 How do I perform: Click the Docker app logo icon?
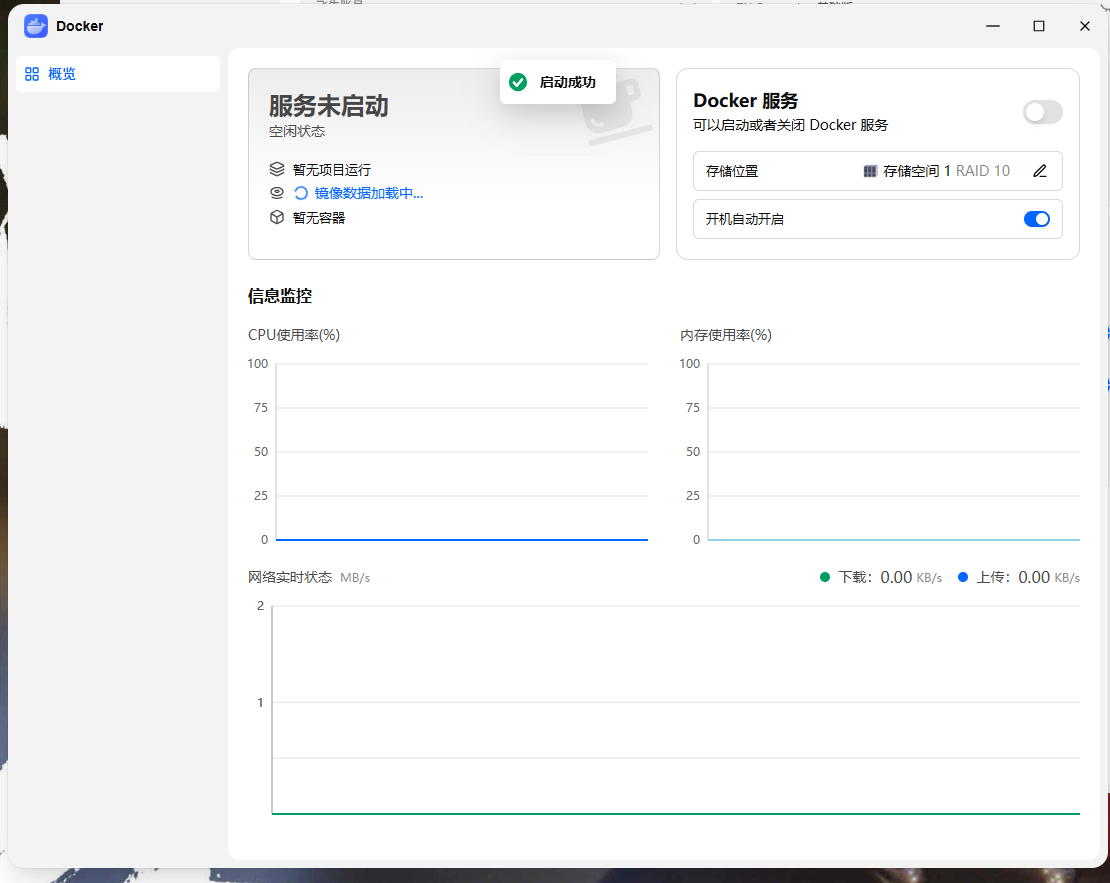(35, 26)
